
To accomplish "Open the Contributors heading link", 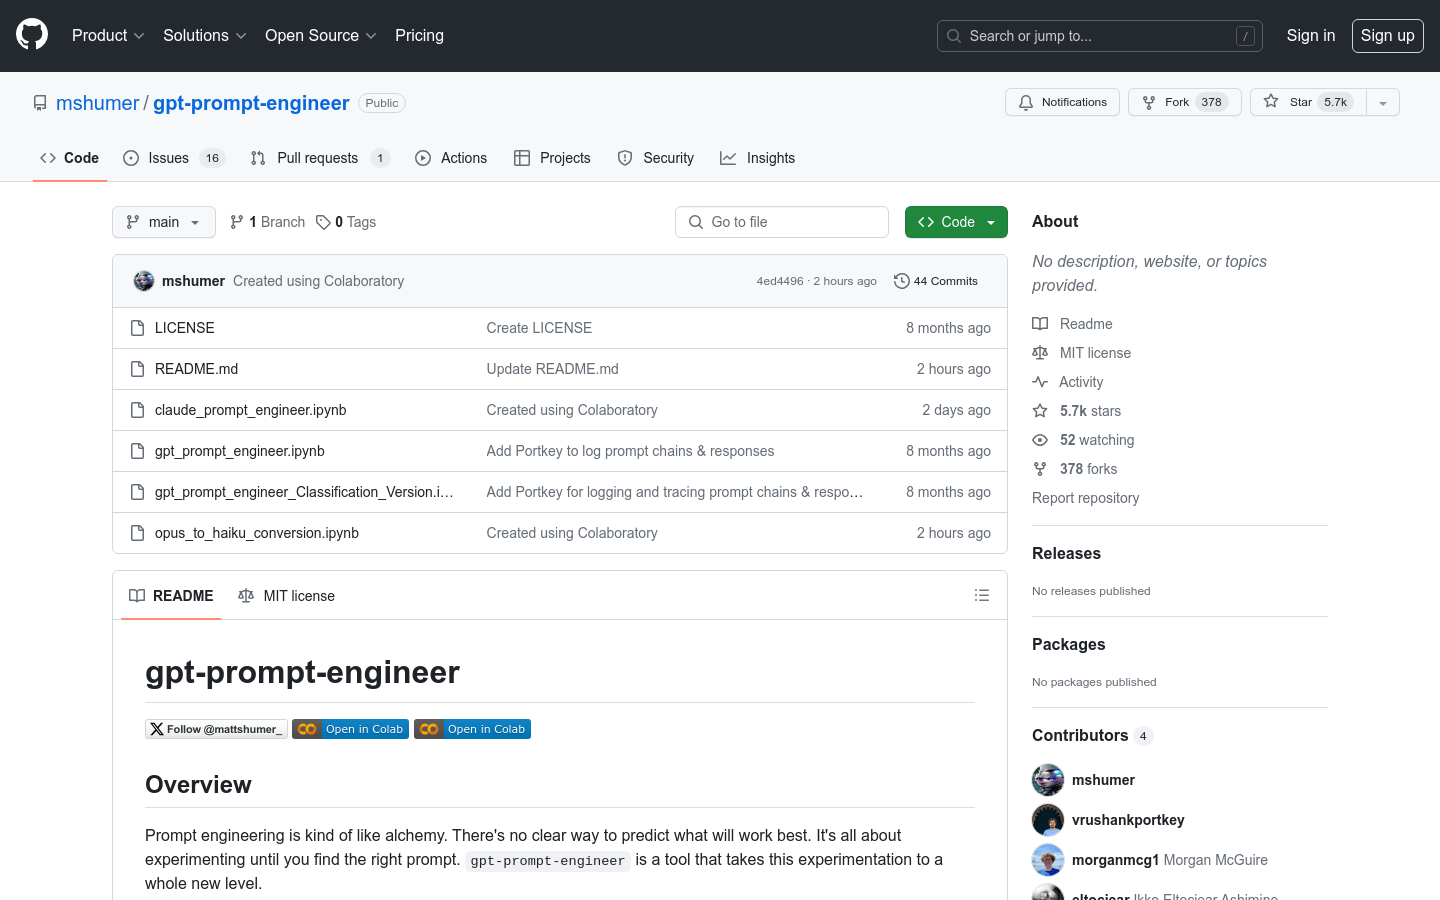I will (1092, 736).
